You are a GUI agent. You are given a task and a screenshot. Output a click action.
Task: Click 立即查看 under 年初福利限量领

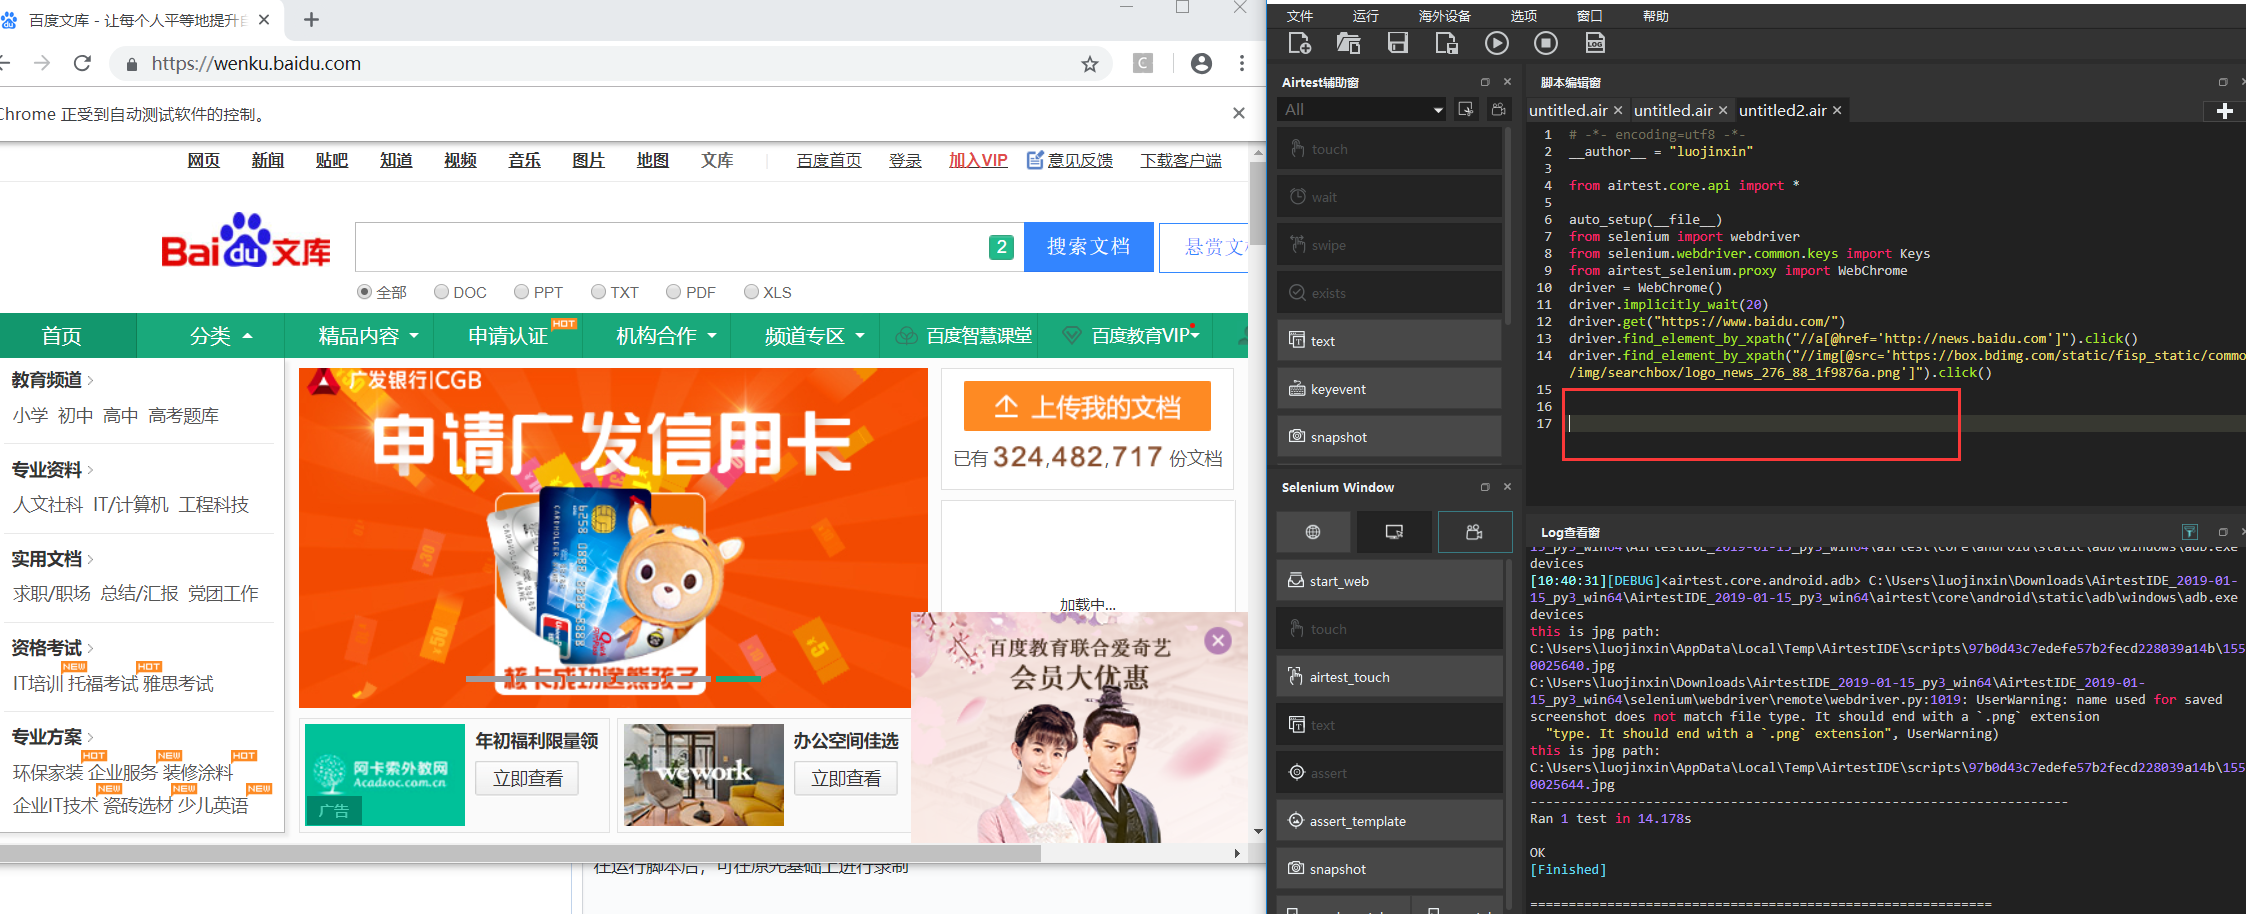528,778
